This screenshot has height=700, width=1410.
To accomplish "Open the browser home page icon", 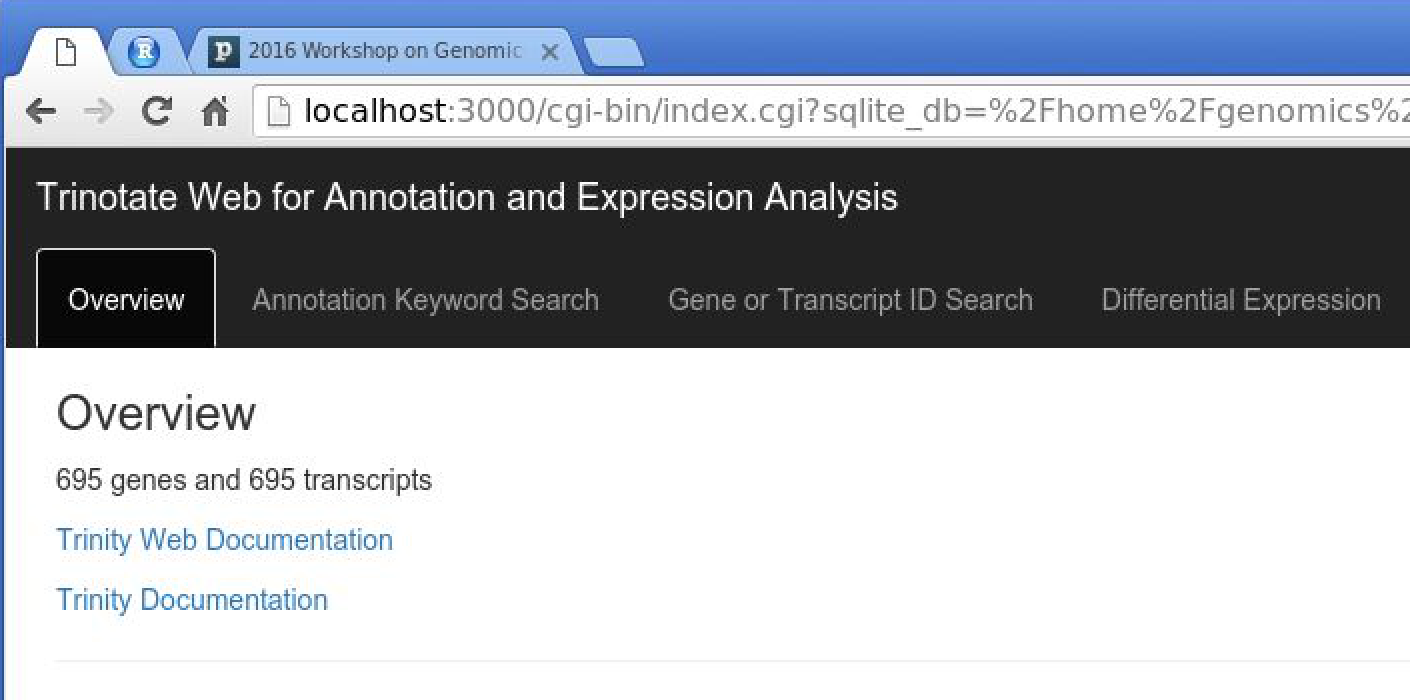I will pyautogui.click(x=215, y=111).
